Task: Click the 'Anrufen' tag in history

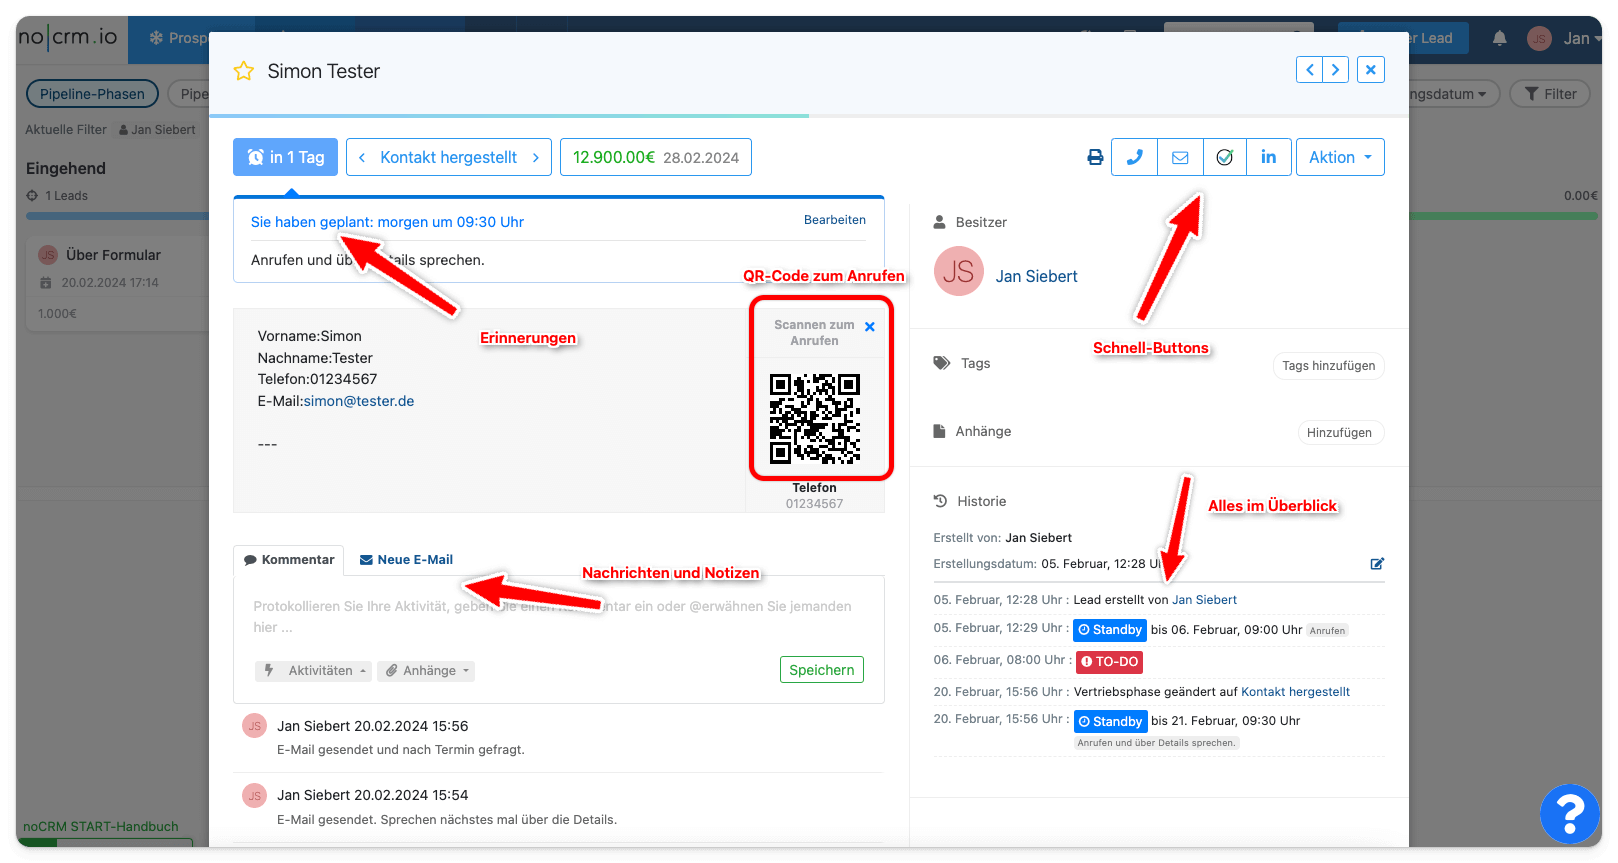Action: click(1327, 631)
